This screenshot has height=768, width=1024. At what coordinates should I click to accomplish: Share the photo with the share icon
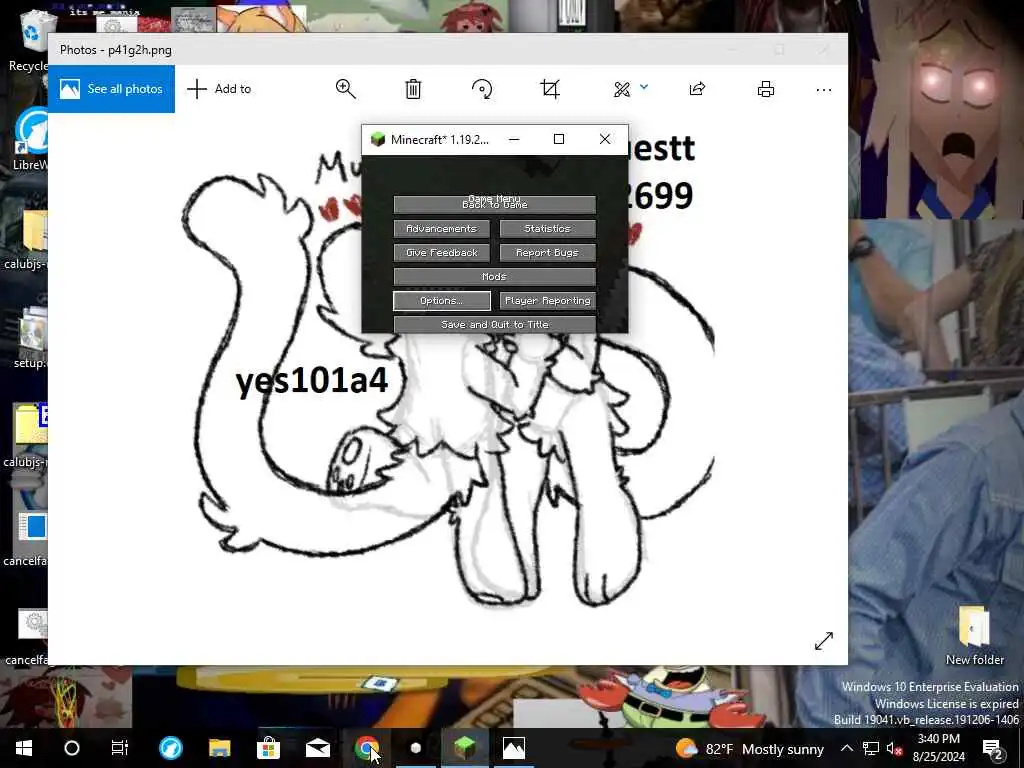pos(697,89)
